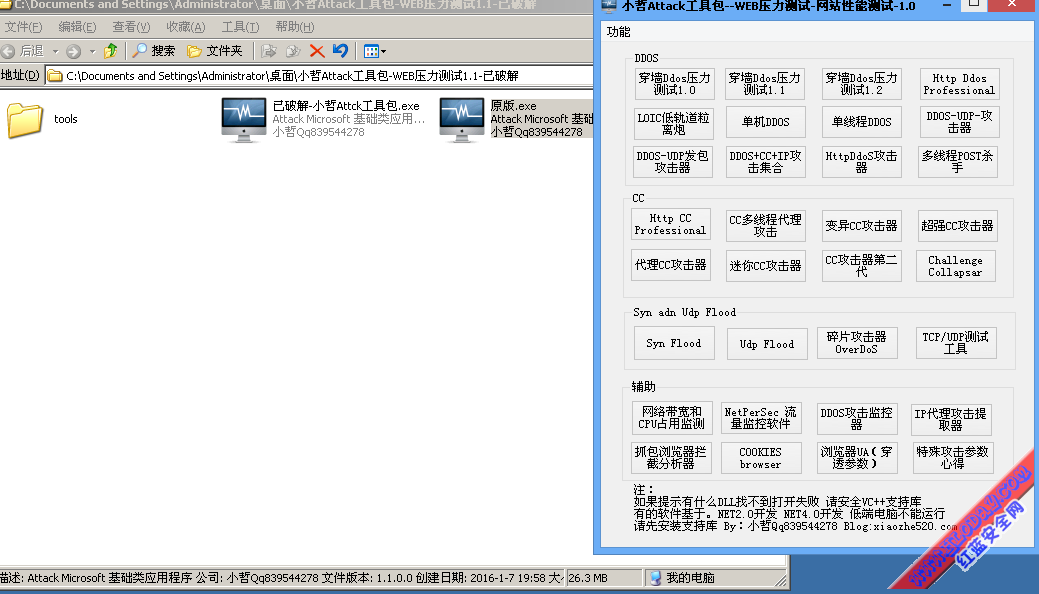Click the Forward arrow icon in Explorer
Viewport: 1039px width, 594px height.
click(74, 51)
